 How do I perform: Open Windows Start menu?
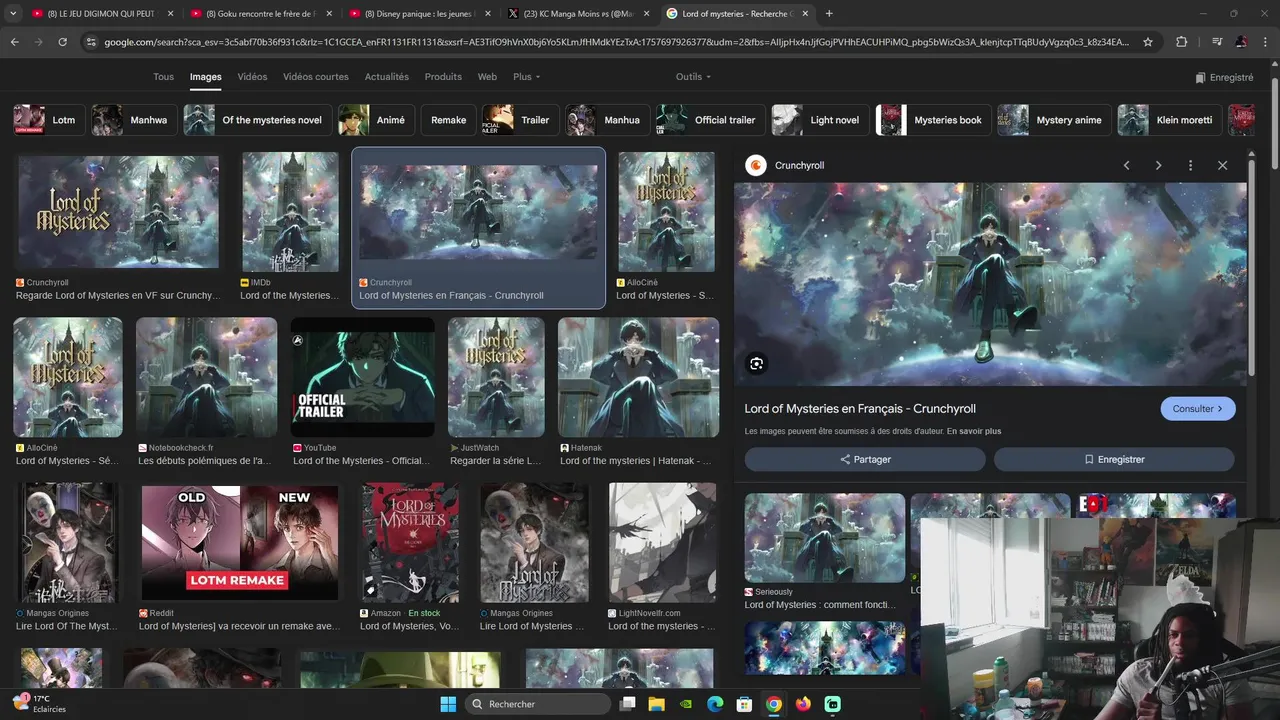point(448,704)
